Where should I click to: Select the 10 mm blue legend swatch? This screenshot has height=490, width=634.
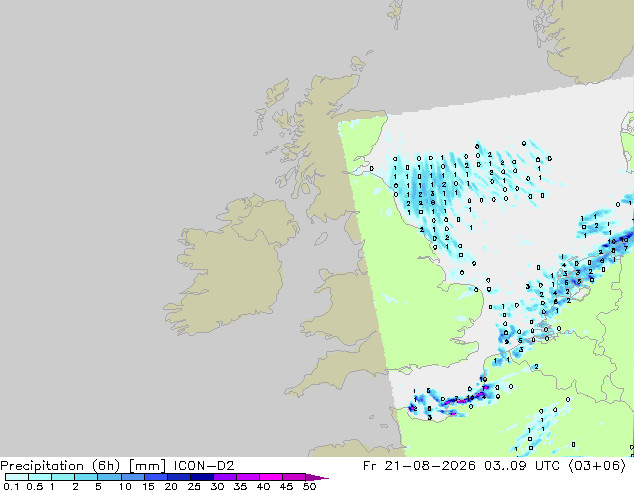133,477
